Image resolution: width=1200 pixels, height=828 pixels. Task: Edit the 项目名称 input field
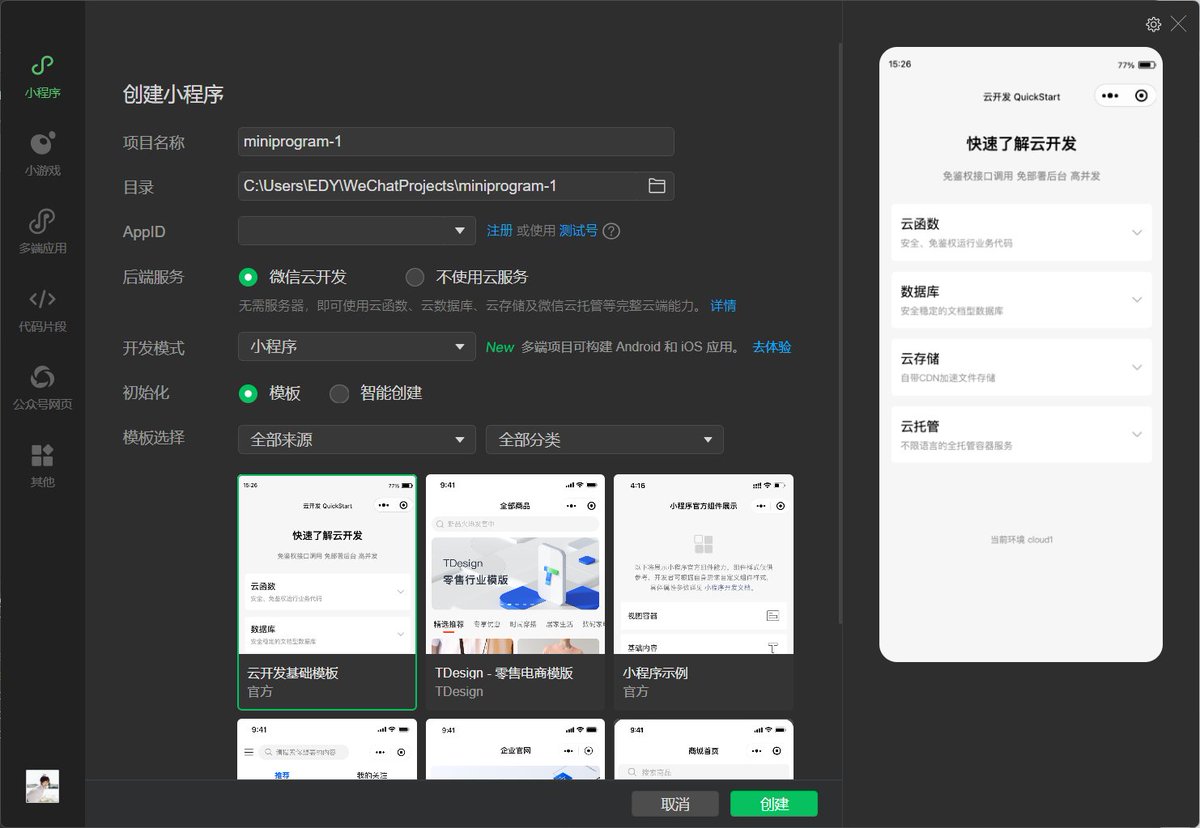click(456, 142)
